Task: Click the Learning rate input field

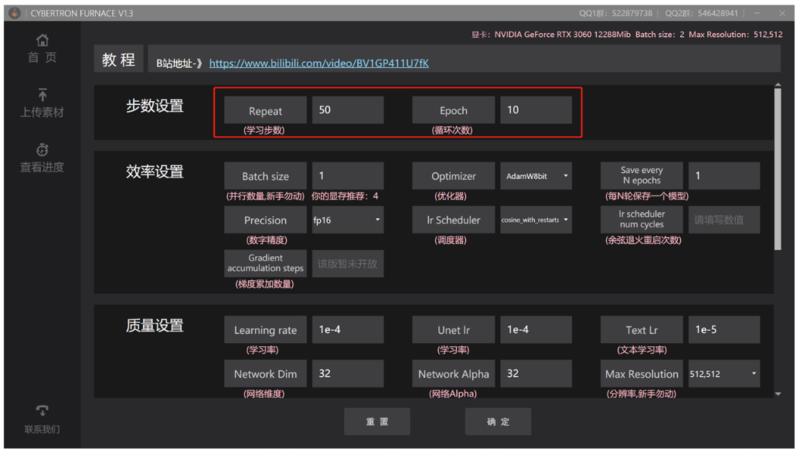Action: click(x=347, y=330)
